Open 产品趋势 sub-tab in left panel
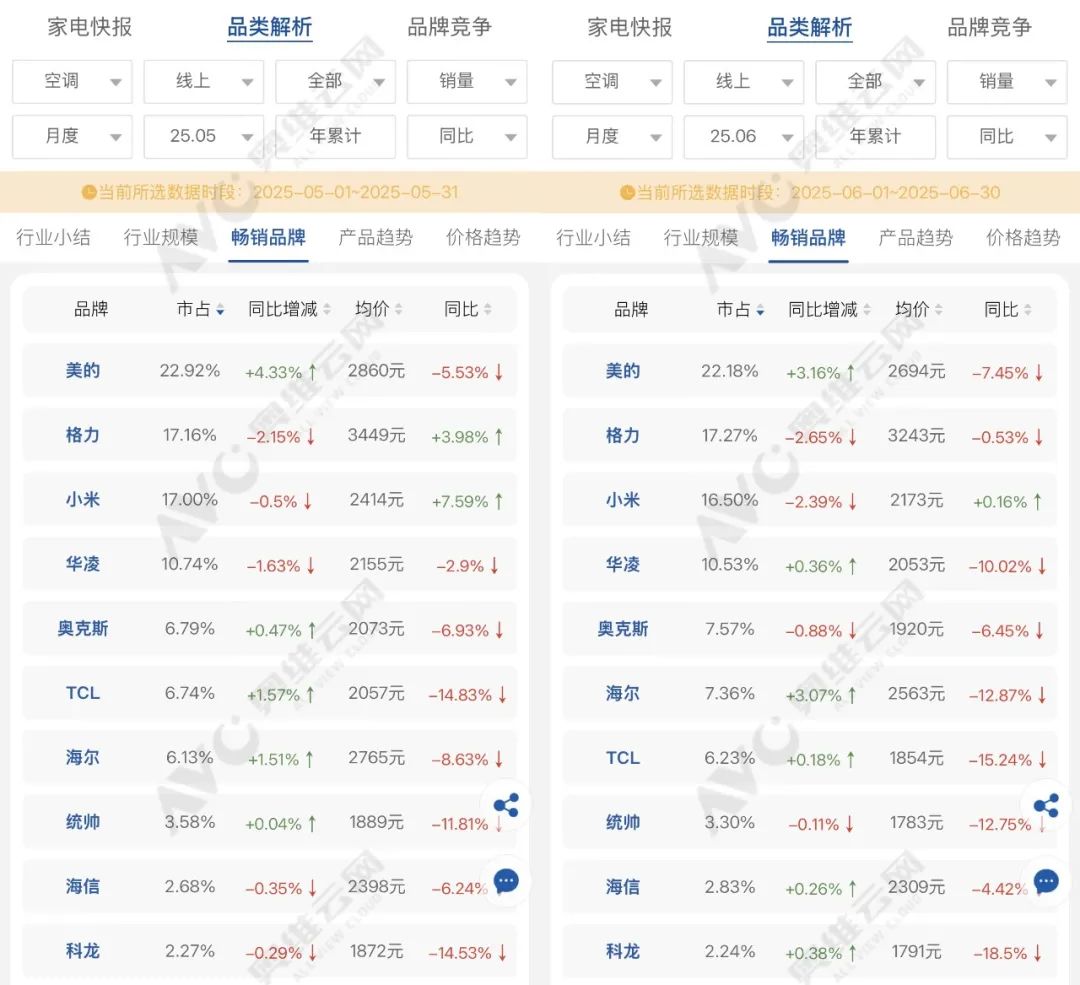Screen dimensions: 1080x985 tap(376, 238)
